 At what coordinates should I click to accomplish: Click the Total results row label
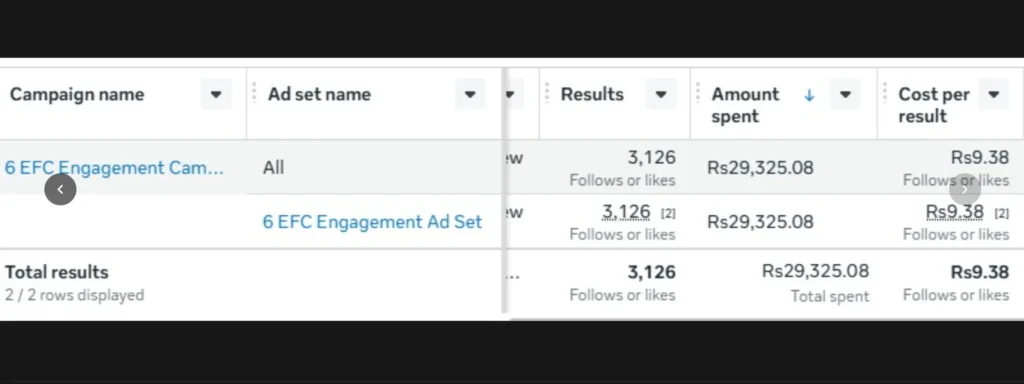coord(57,272)
